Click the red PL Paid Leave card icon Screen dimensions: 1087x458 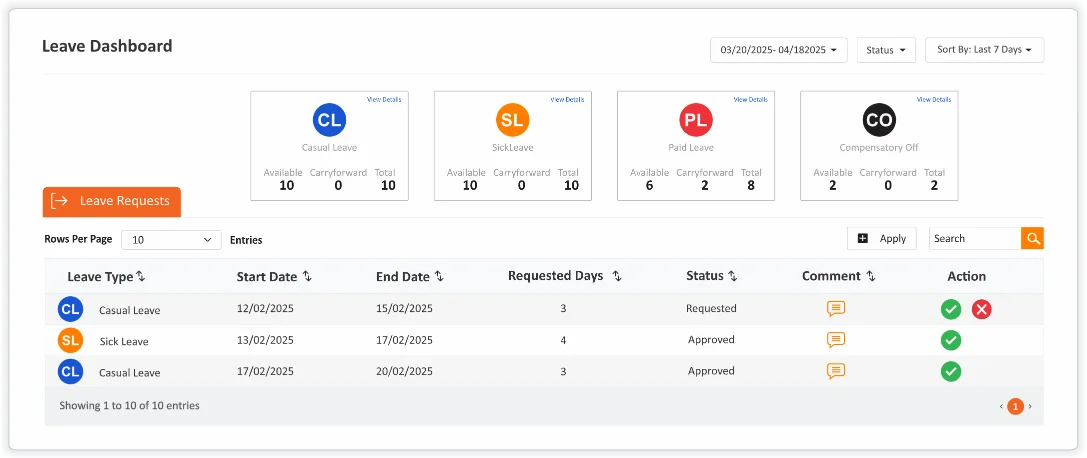tap(696, 121)
